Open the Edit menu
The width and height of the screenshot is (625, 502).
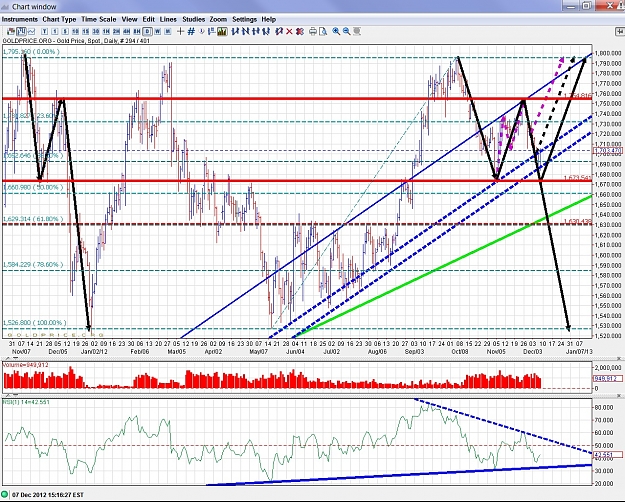click(x=148, y=19)
